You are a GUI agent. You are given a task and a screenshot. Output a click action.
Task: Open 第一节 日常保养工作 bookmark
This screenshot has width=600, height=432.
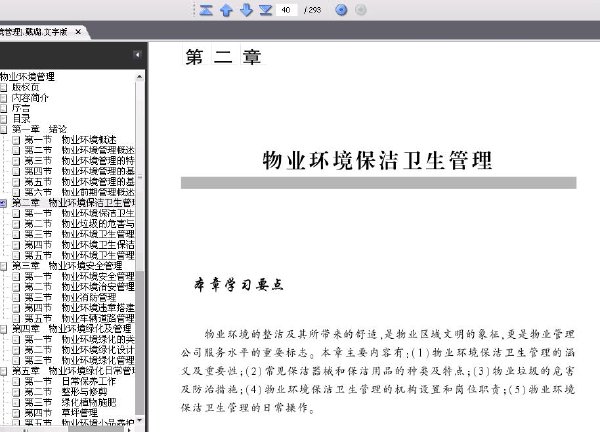[70, 382]
